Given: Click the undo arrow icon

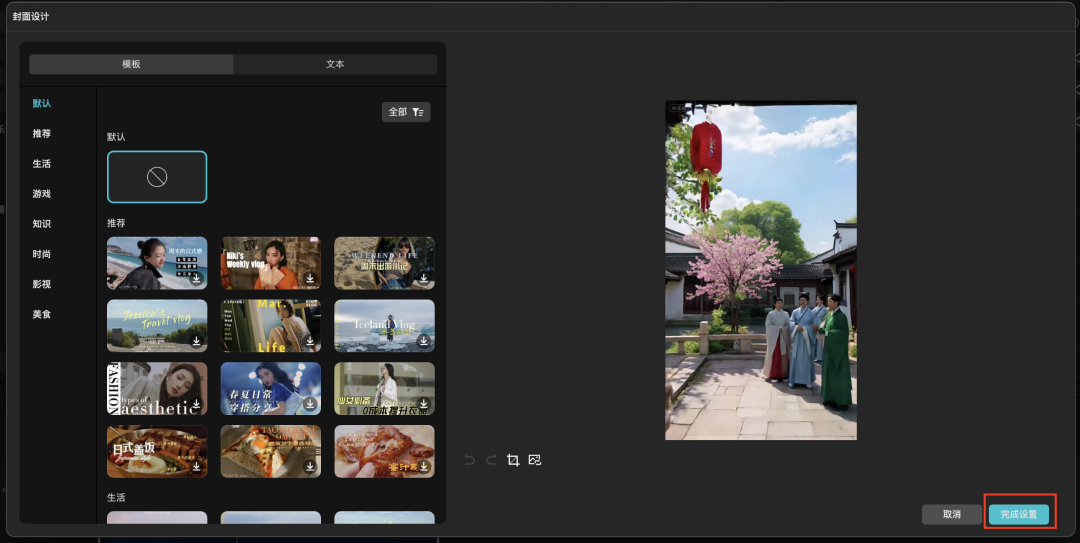Looking at the screenshot, I should [470, 460].
